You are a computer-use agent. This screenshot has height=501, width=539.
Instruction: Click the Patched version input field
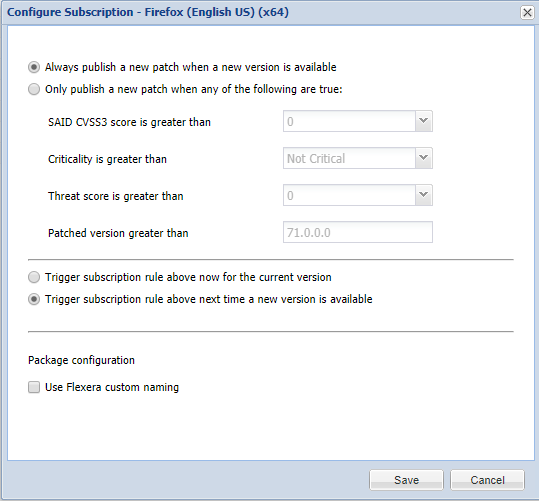pyautogui.click(x=358, y=232)
